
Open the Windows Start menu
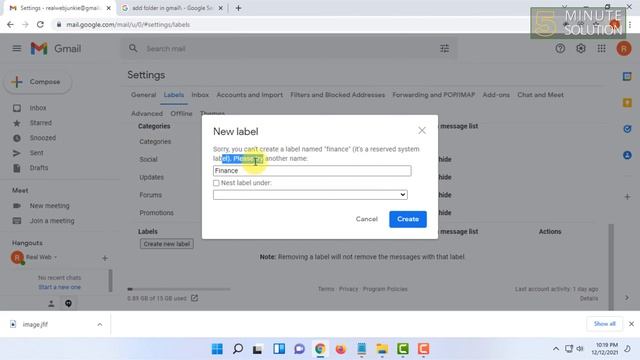(217, 349)
